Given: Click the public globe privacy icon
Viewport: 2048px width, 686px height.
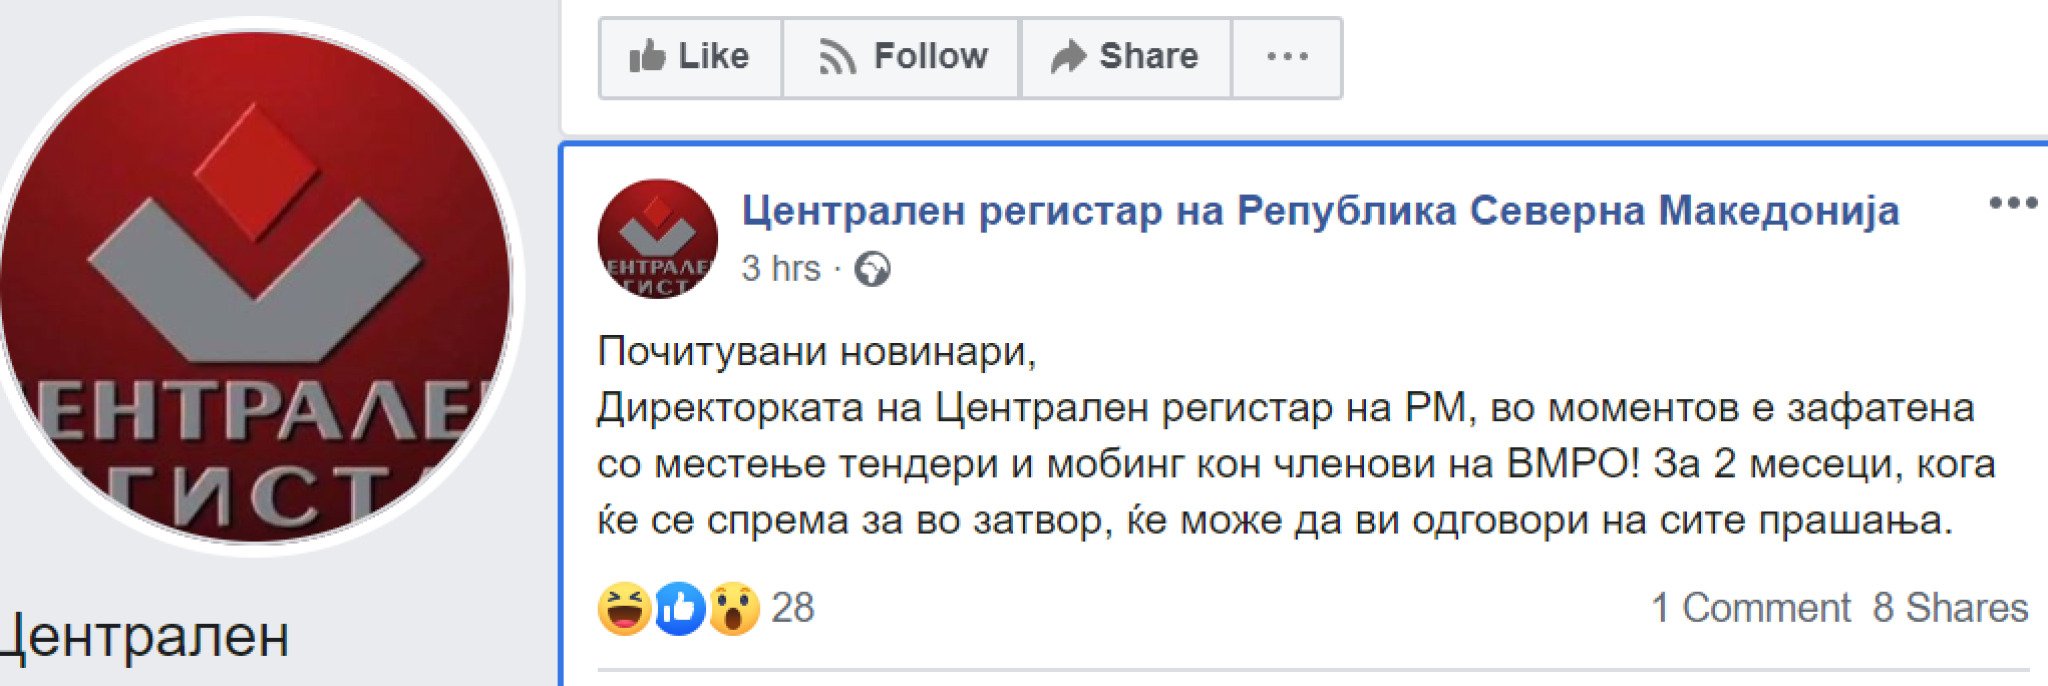Looking at the screenshot, I should (x=872, y=269).
